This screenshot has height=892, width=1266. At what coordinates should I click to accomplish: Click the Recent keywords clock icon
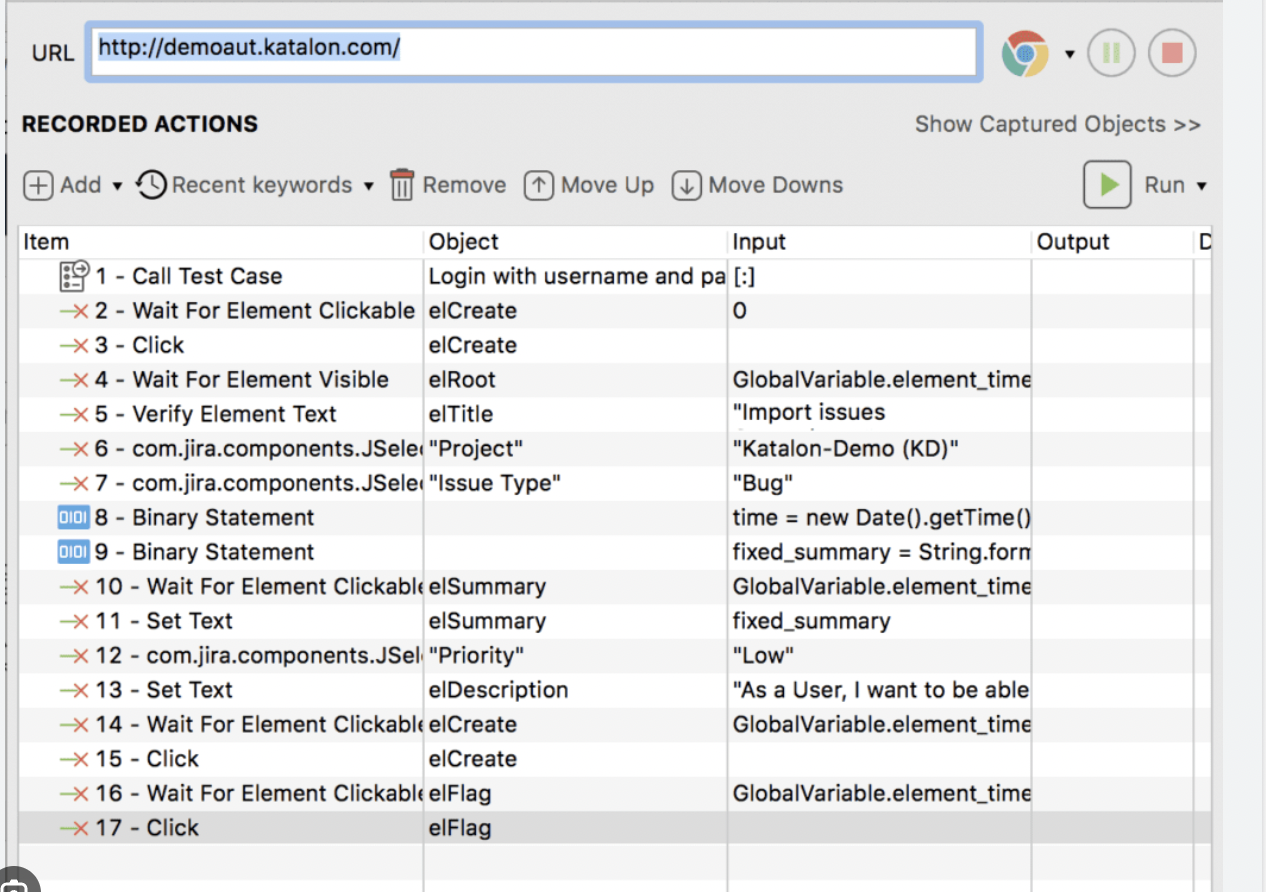pyautogui.click(x=151, y=185)
